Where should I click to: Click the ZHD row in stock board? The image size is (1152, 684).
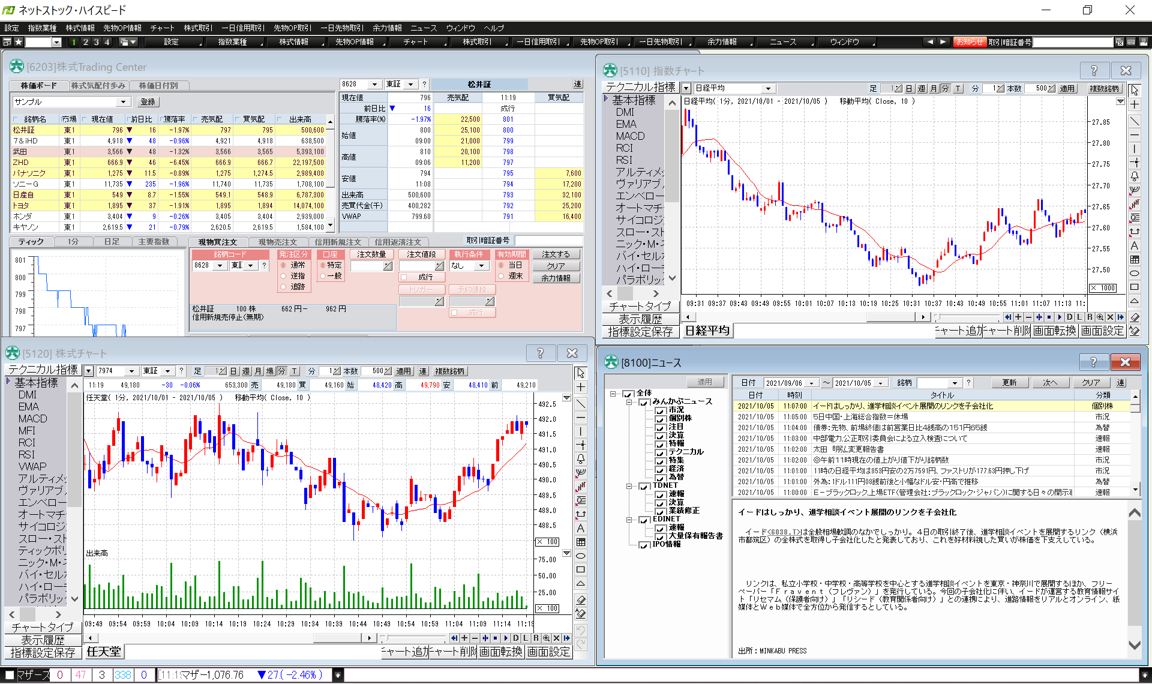click(x=168, y=162)
